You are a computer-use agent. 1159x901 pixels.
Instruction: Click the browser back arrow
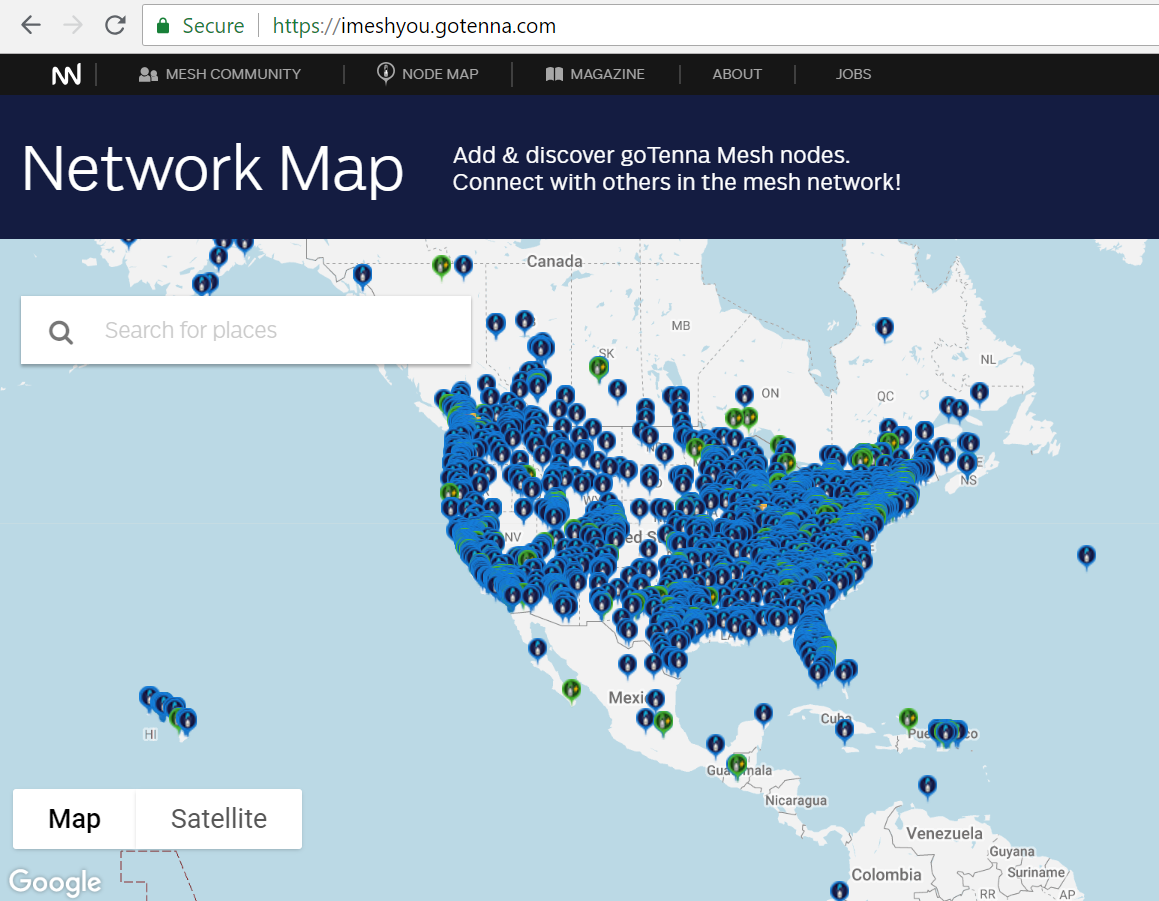point(31,26)
